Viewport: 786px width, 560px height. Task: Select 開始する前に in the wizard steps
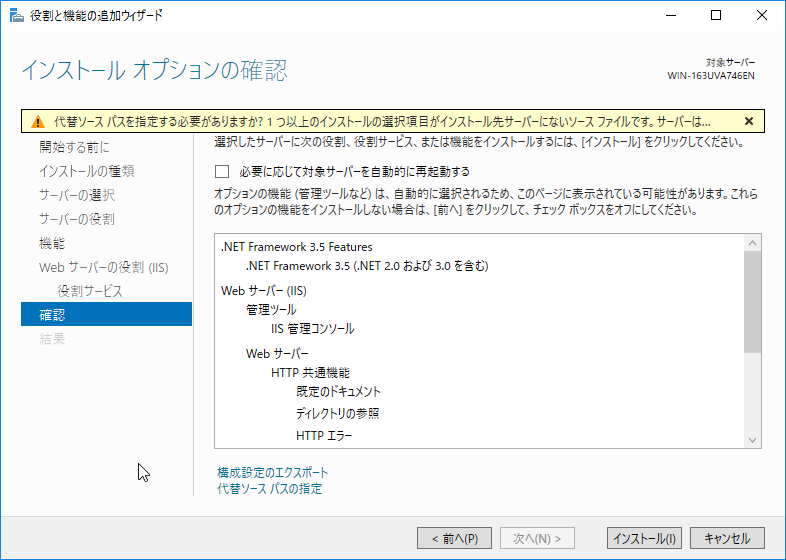[75, 147]
